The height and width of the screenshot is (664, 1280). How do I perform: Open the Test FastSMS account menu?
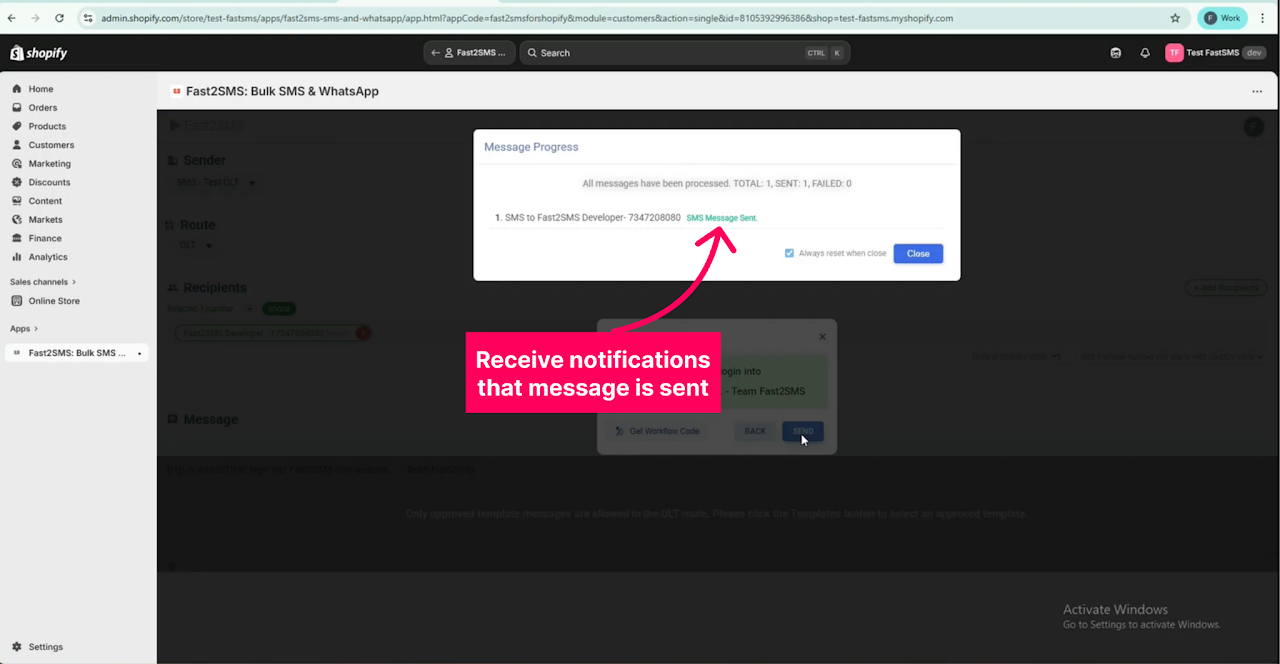[1215, 53]
